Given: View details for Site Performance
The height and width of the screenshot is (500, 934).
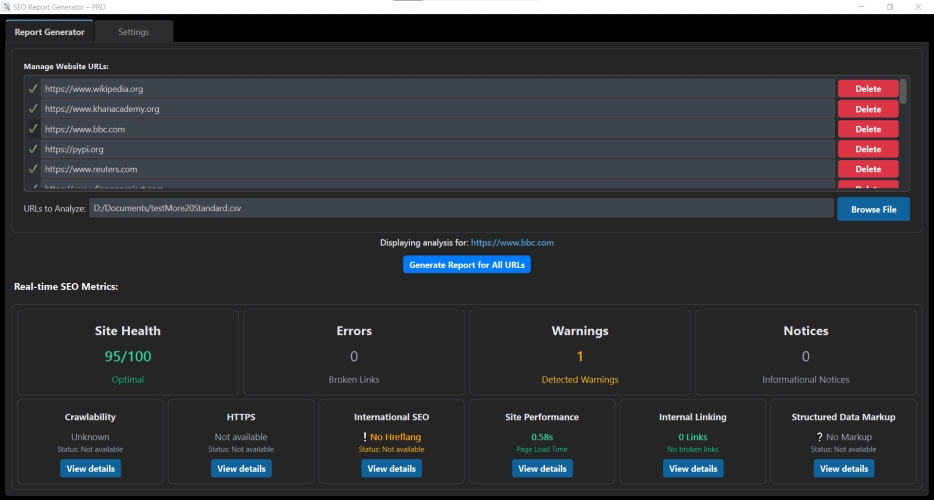Looking at the screenshot, I should (542, 468).
